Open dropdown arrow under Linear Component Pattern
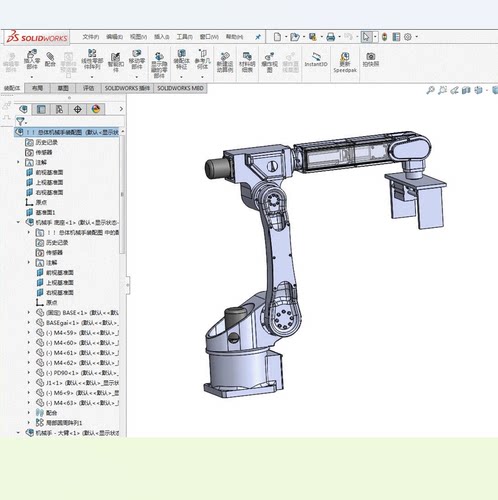This screenshot has height=500, width=498. [x=92, y=77]
